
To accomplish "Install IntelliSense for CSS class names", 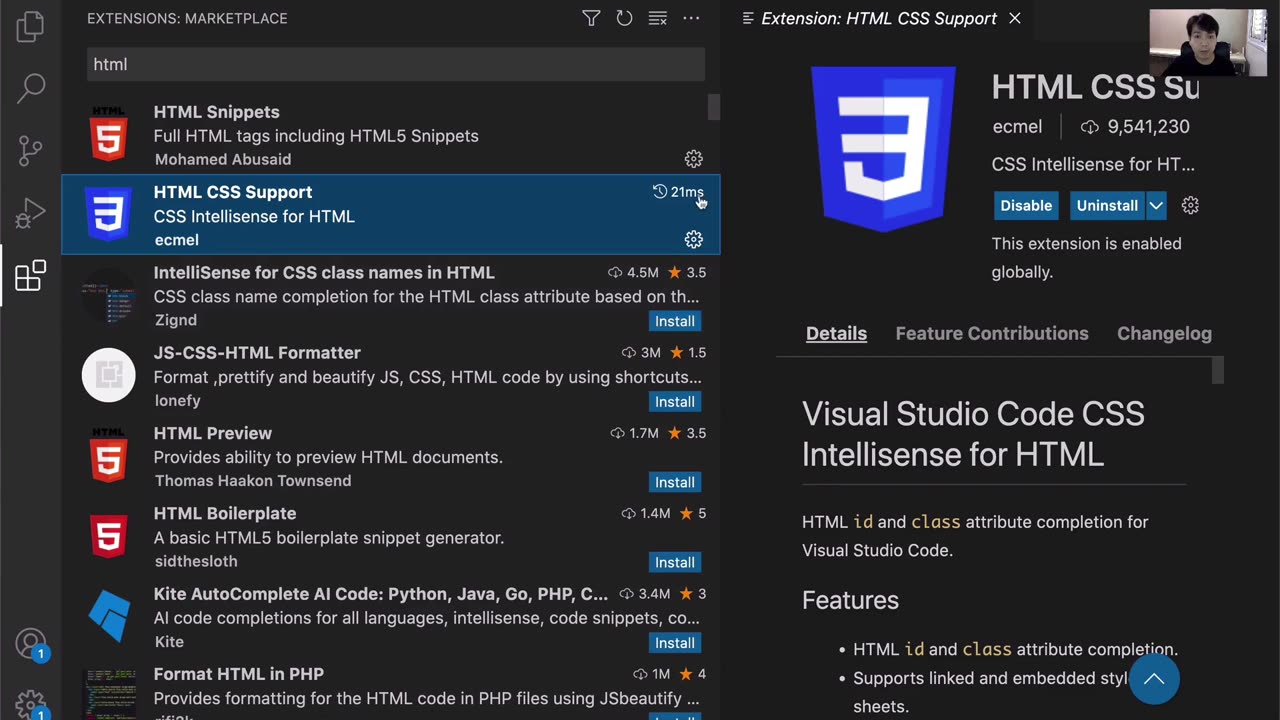I will point(675,321).
